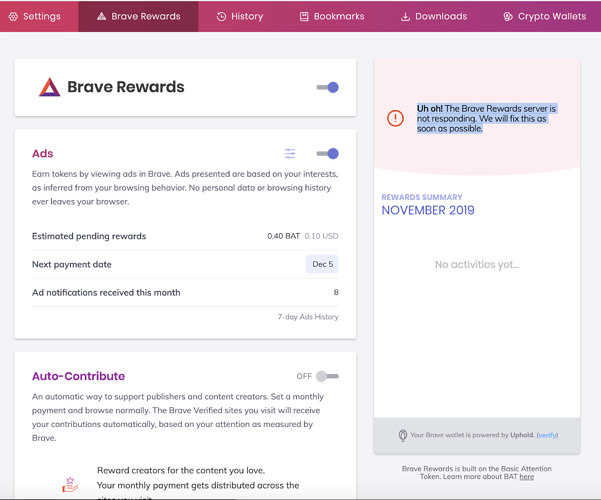The width and height of the screenshot is (601, 500).
Task: Switch to the History tab
Action: pos(240,16)
